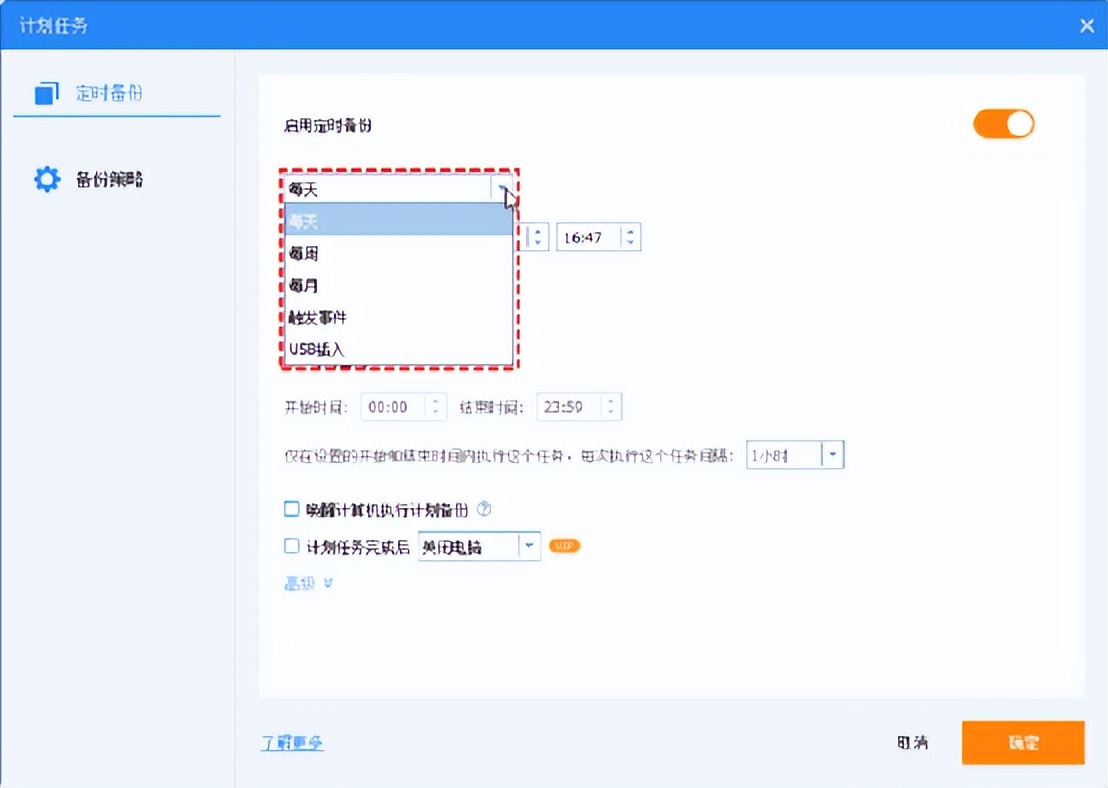Click the 备份策略 gear icon
Screen dimensions: 1108x788
point(46,178)
